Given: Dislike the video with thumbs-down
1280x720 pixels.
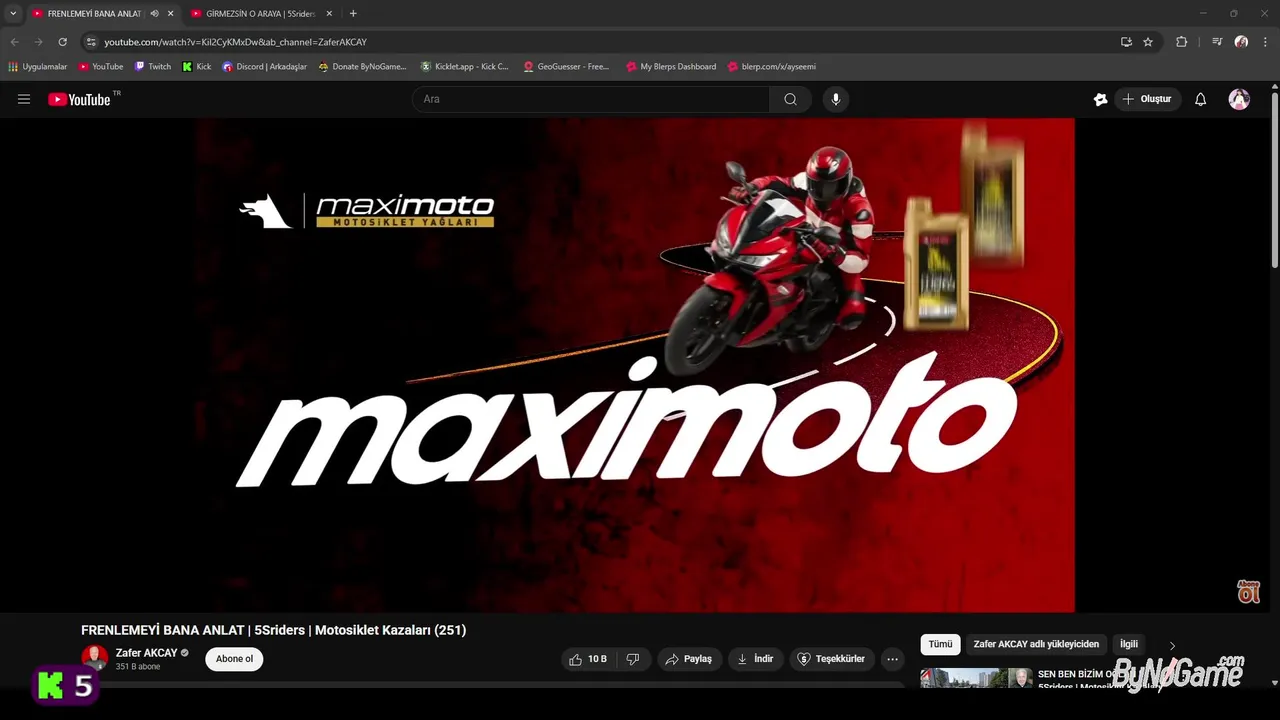Looking at the screenshot, I should click(x=633, y=659).
